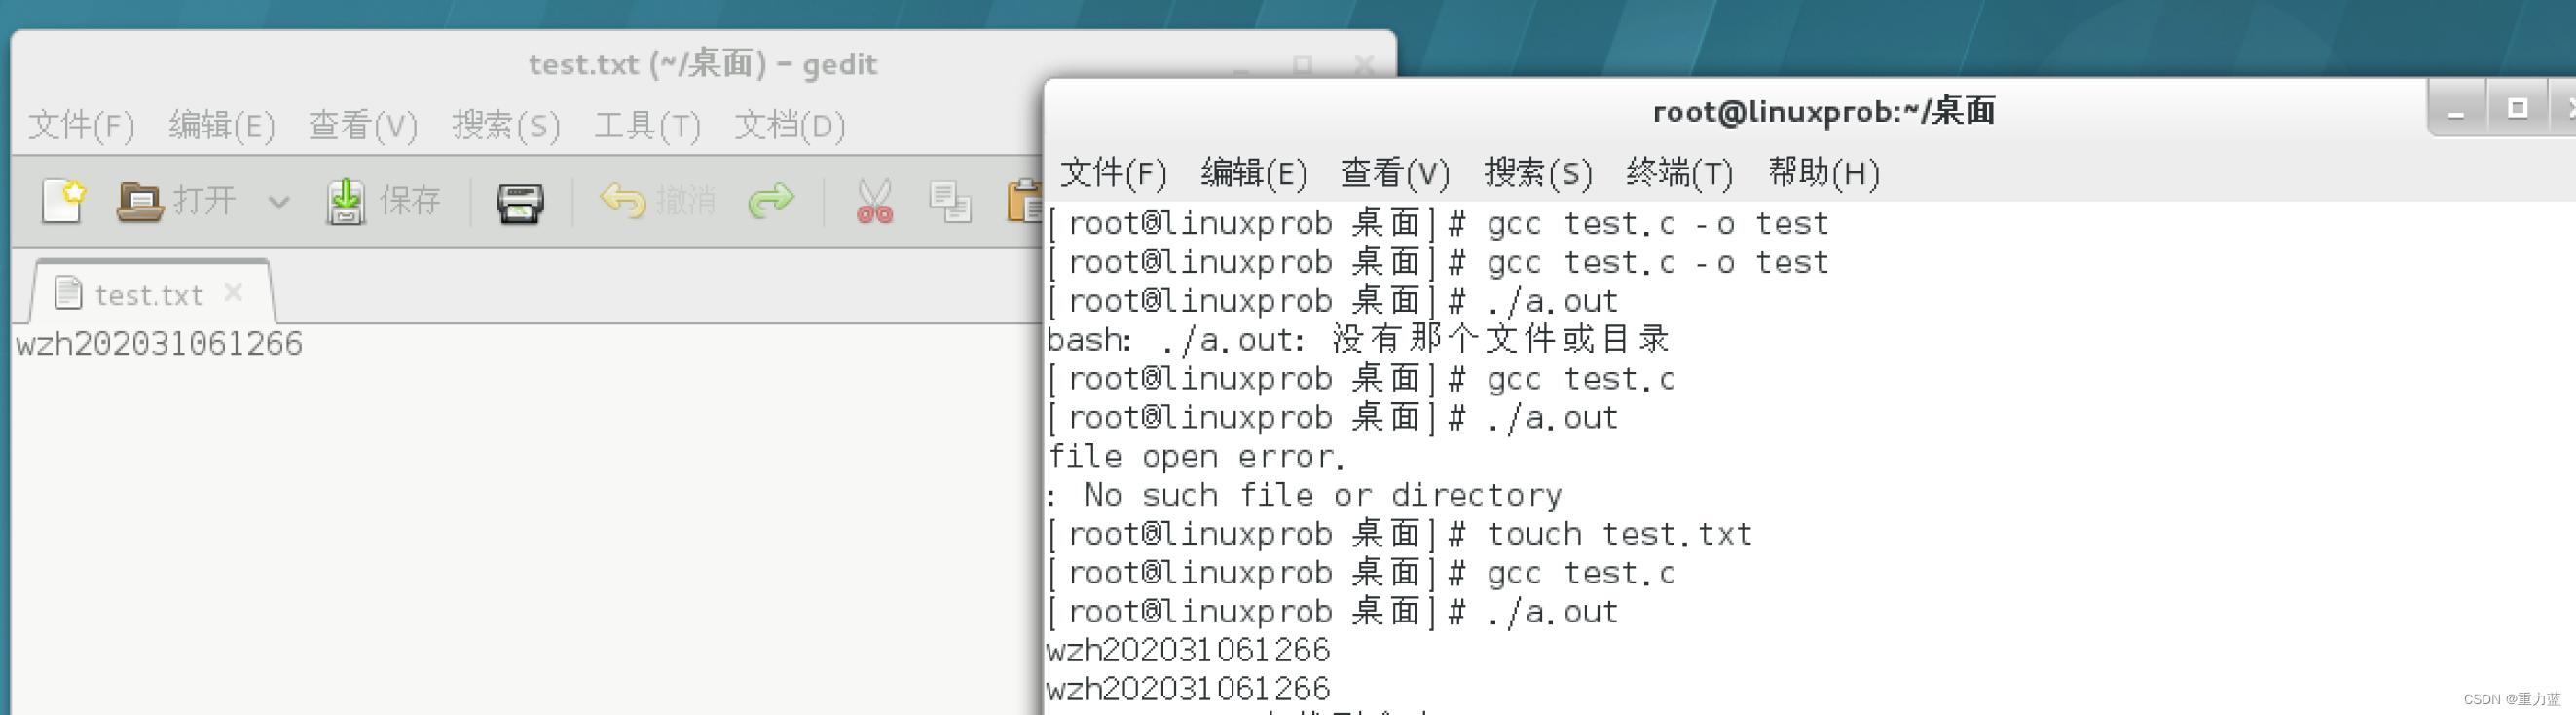This screenshot has height=715, width=2576.
Task: Click the open folder icon in gedit
Action: pos(139,201)
